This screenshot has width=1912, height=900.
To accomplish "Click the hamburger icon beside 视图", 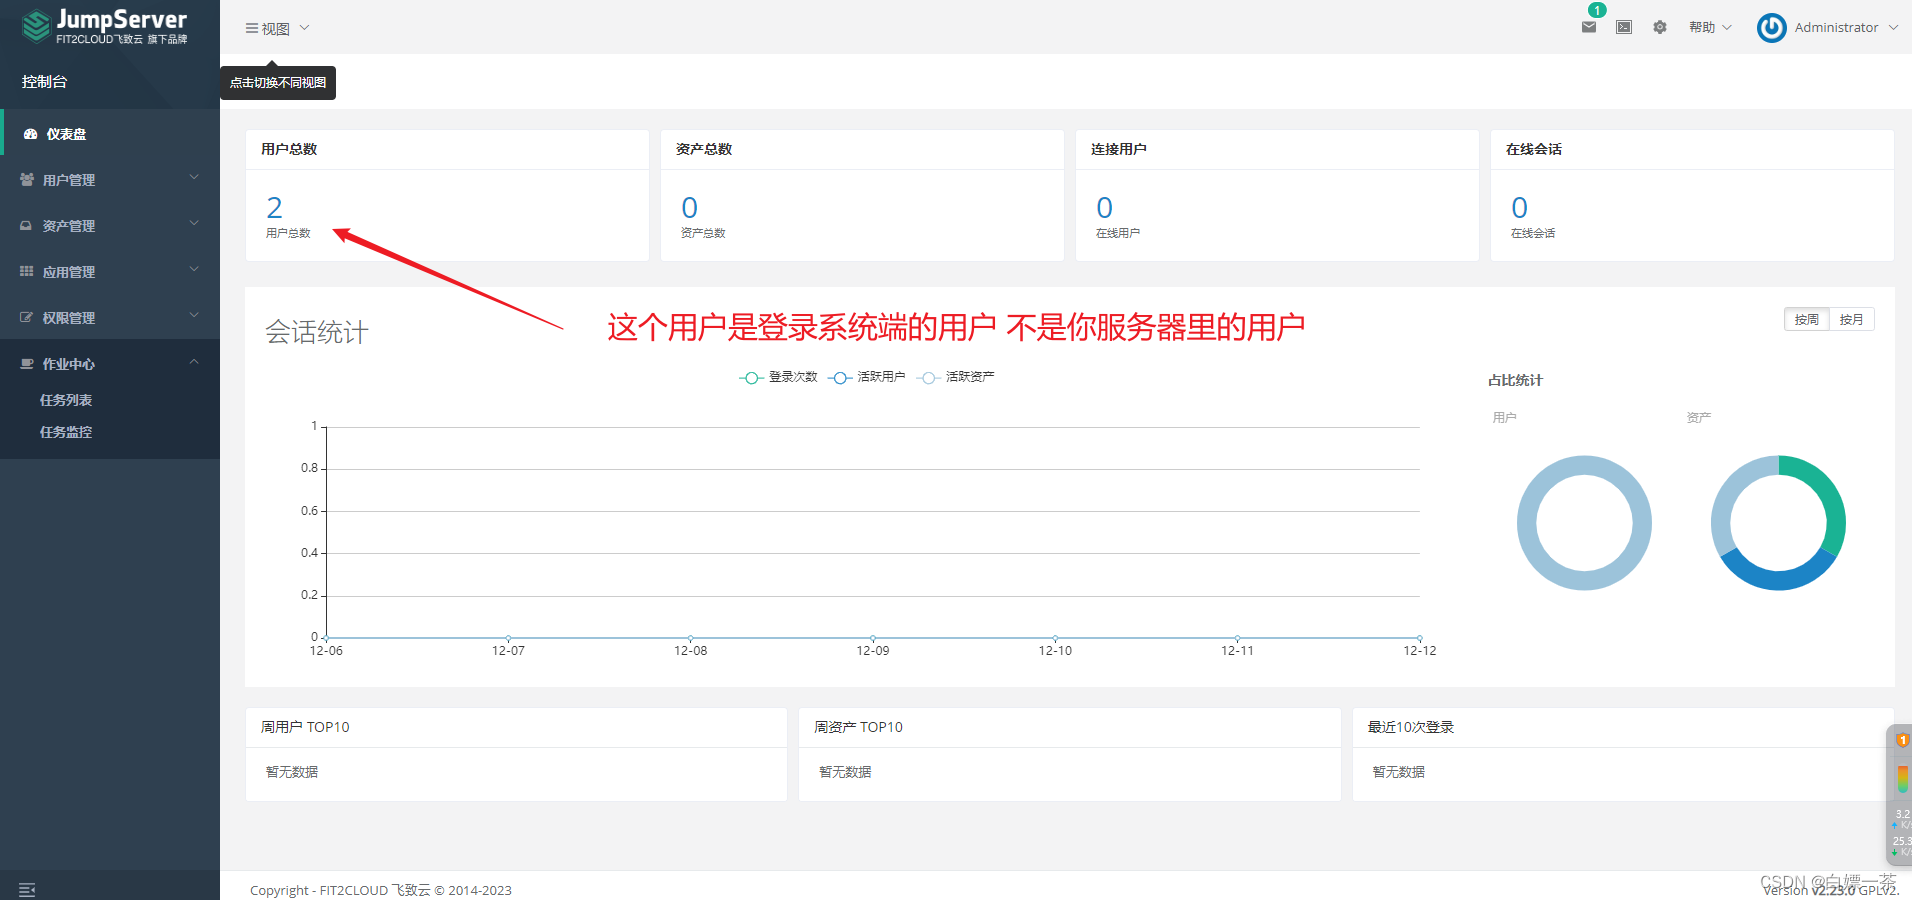I will 252,28.
